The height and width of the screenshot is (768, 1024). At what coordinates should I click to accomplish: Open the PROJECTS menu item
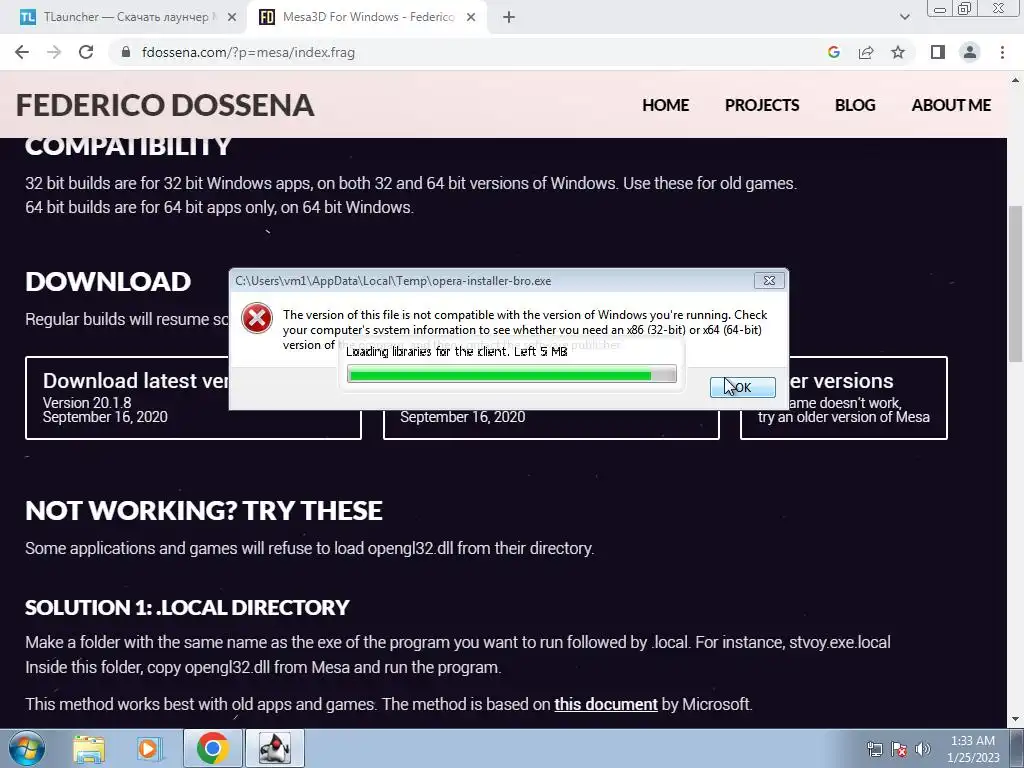coord(761,105)
